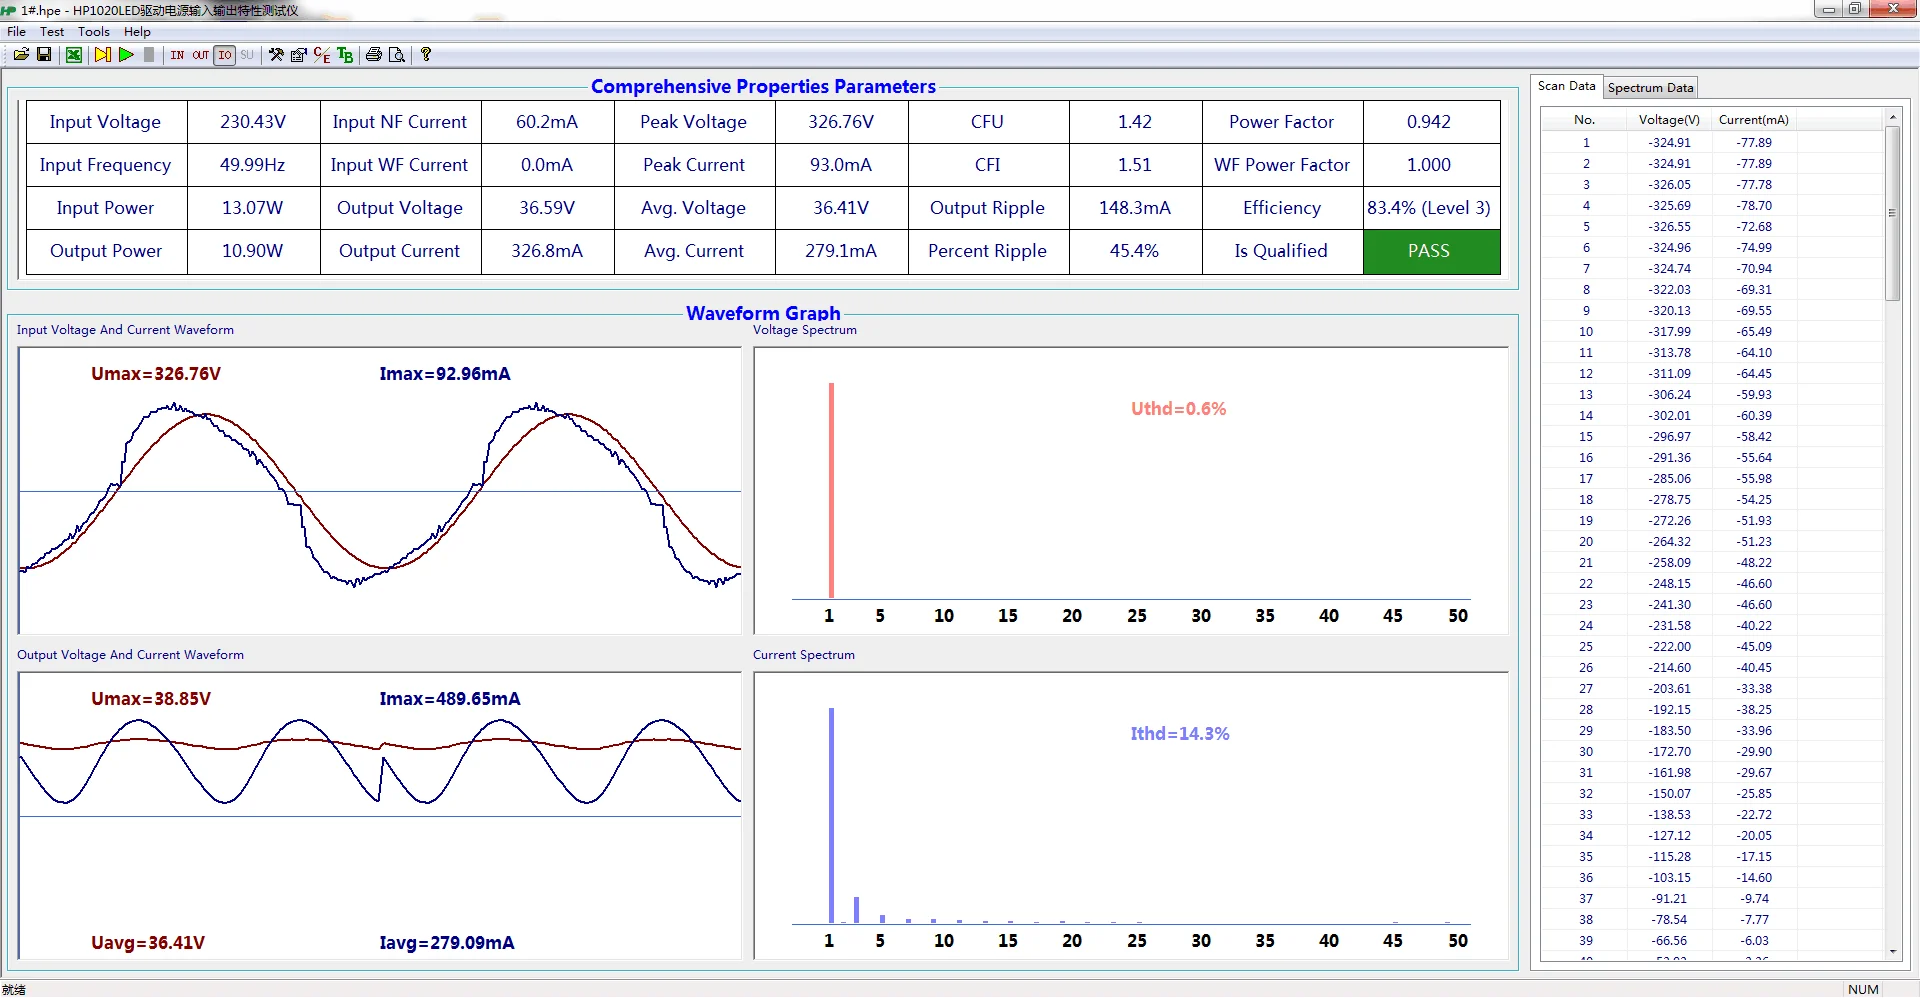
Task: Click the Voltage(V) column header
Action: tap(1669, 120)
